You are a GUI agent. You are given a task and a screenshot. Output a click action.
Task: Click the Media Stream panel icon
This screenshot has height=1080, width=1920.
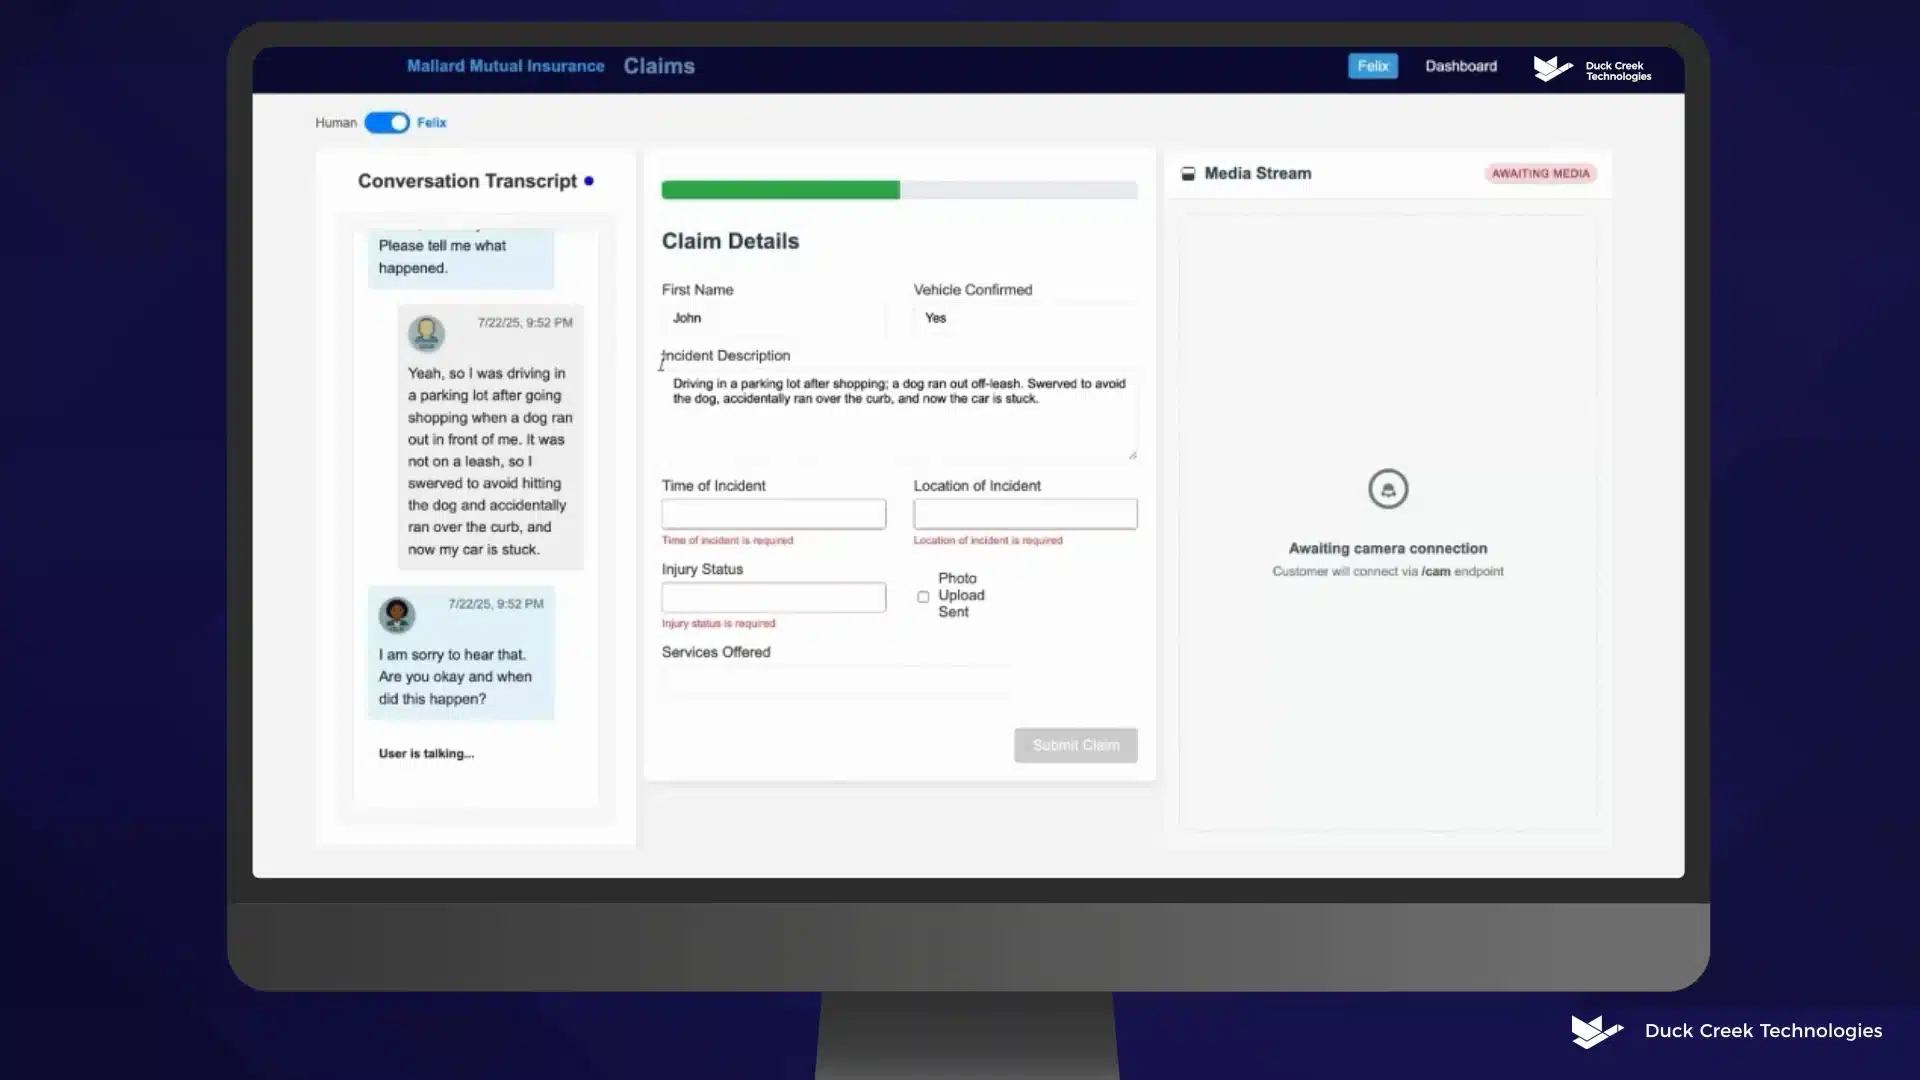point(1188,174)
